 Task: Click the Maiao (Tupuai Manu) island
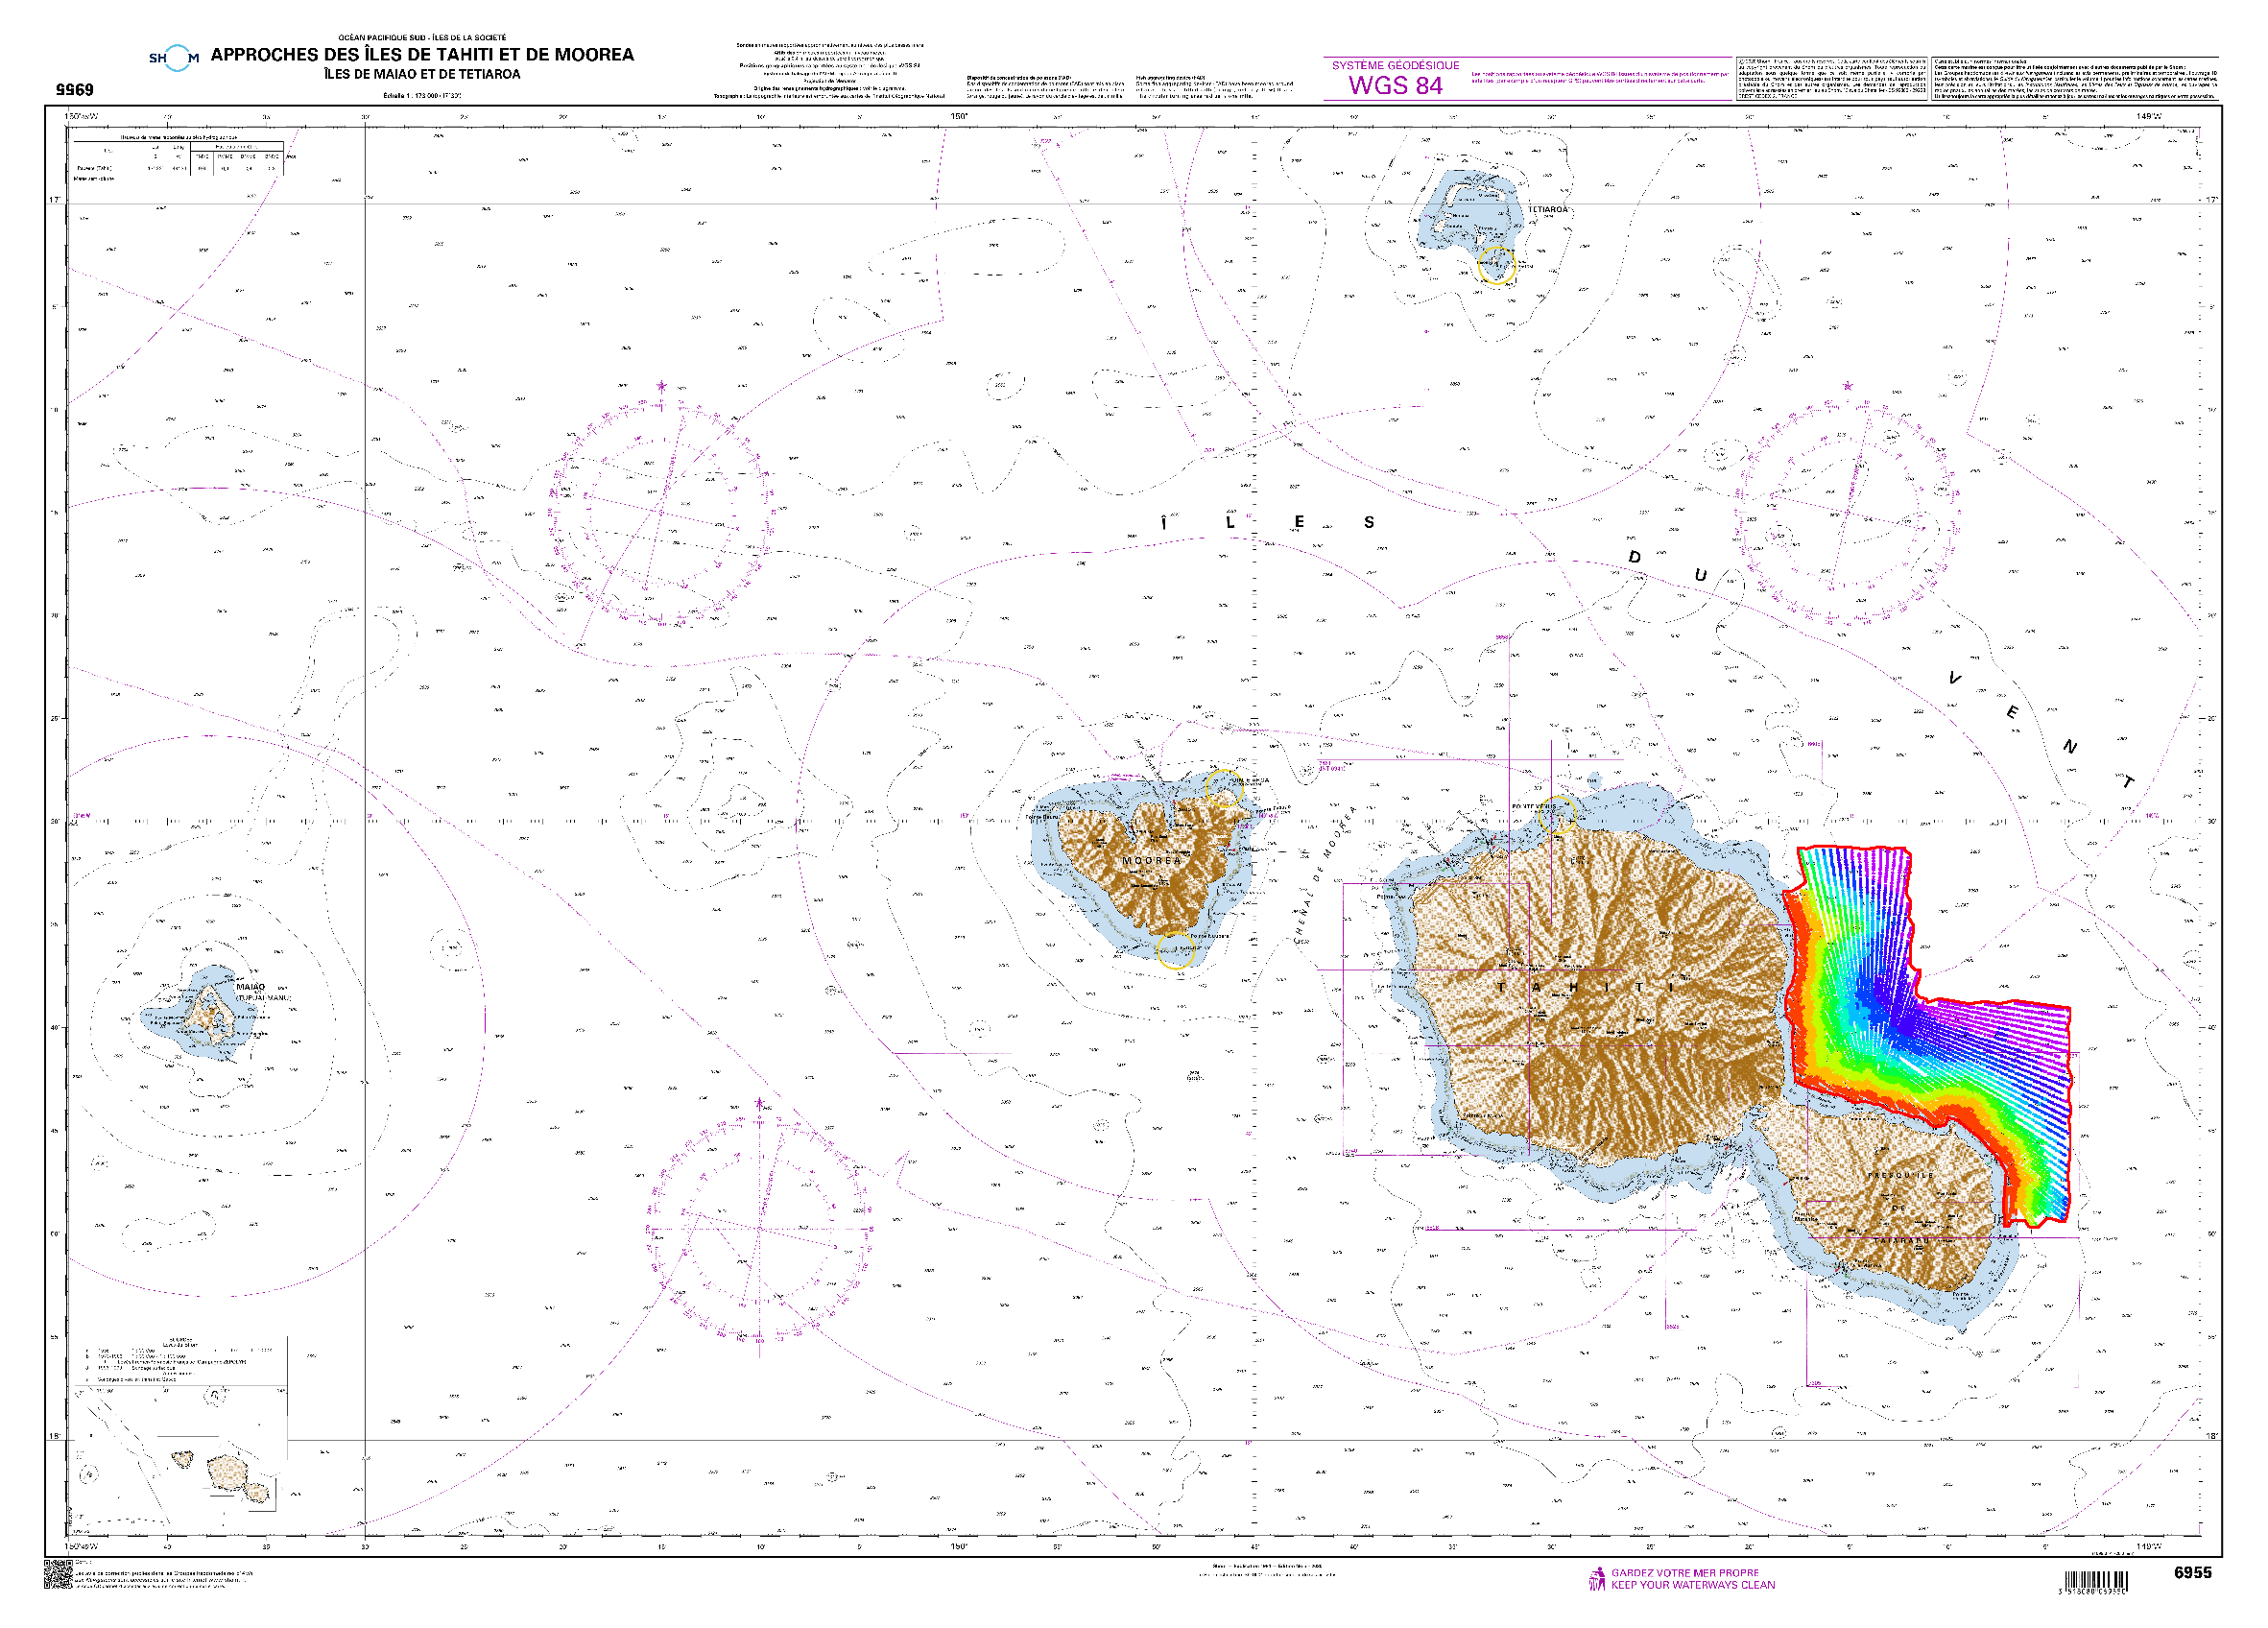[208, 1017]
